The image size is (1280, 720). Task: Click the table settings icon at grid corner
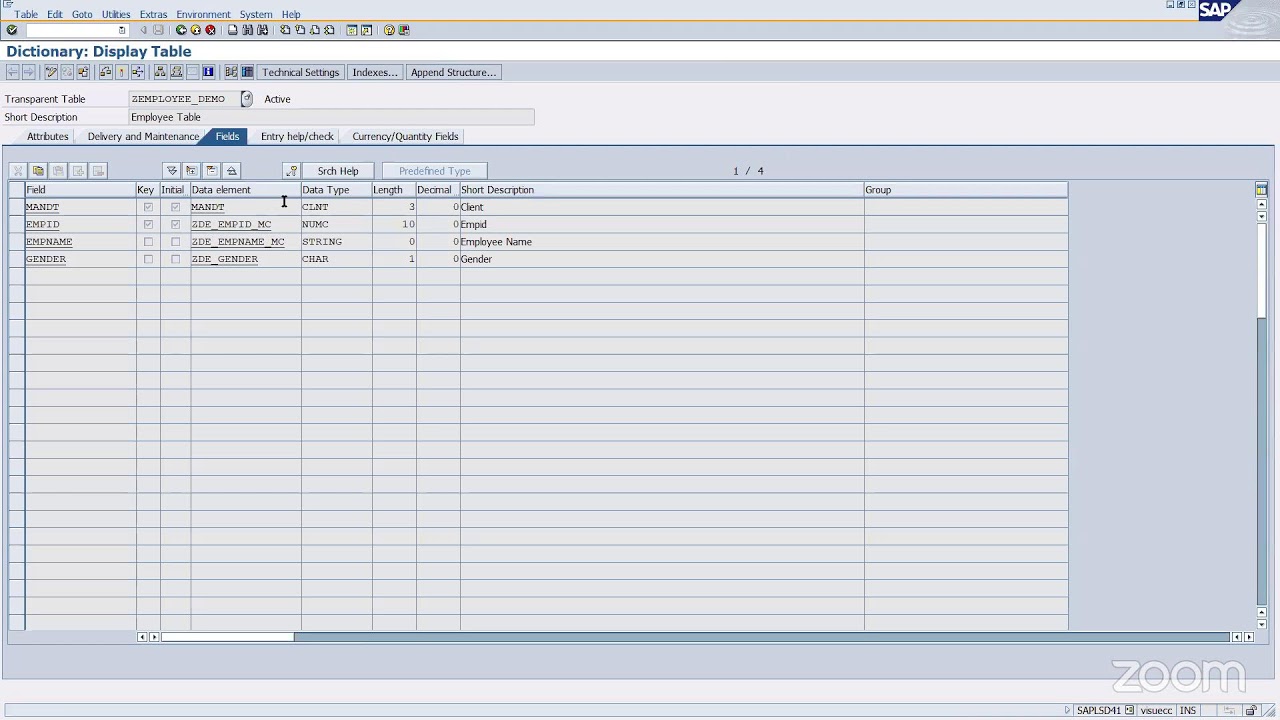point(1261,190)
